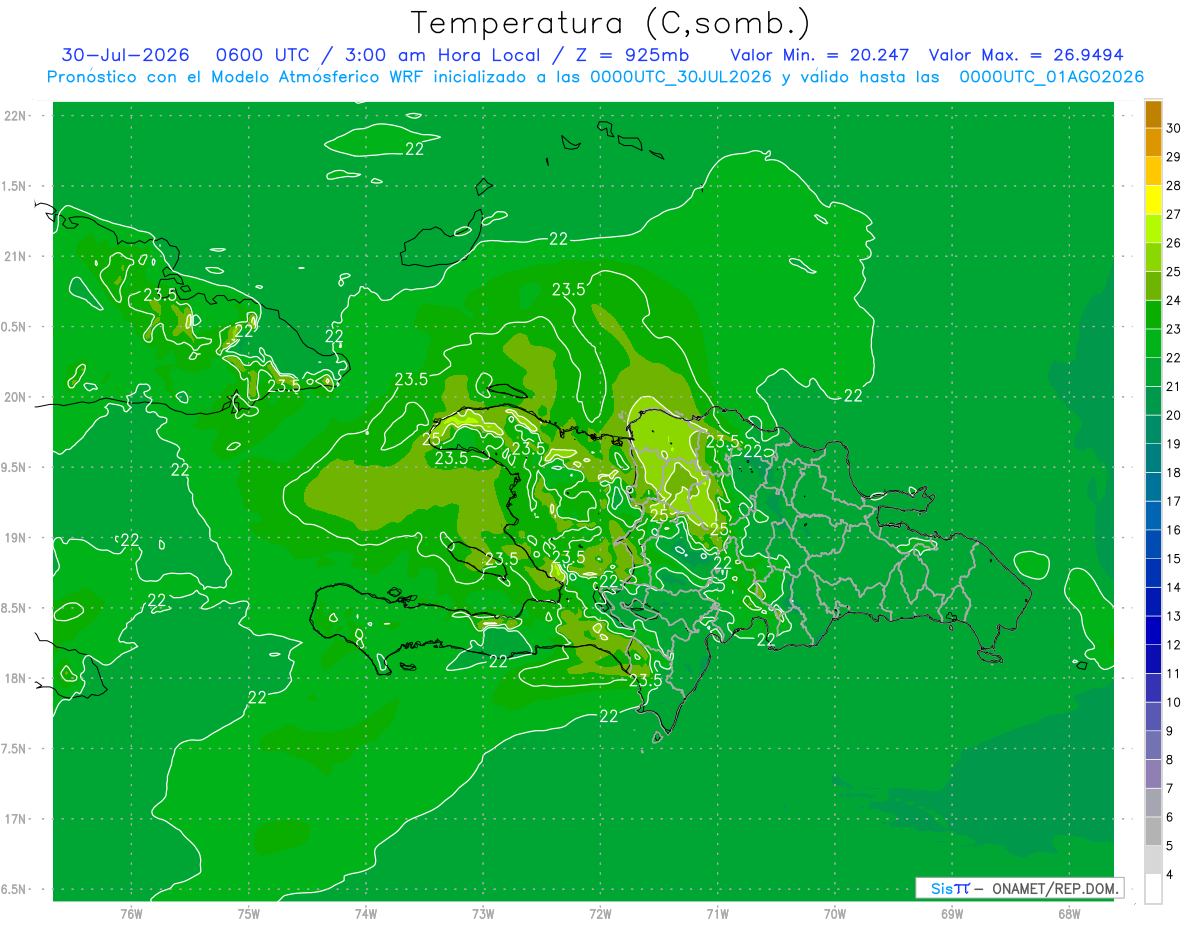The height and width of the screenshot is (927, 1200).
Task: Click the '8.5N' latitude axis label
Action: 16,608
